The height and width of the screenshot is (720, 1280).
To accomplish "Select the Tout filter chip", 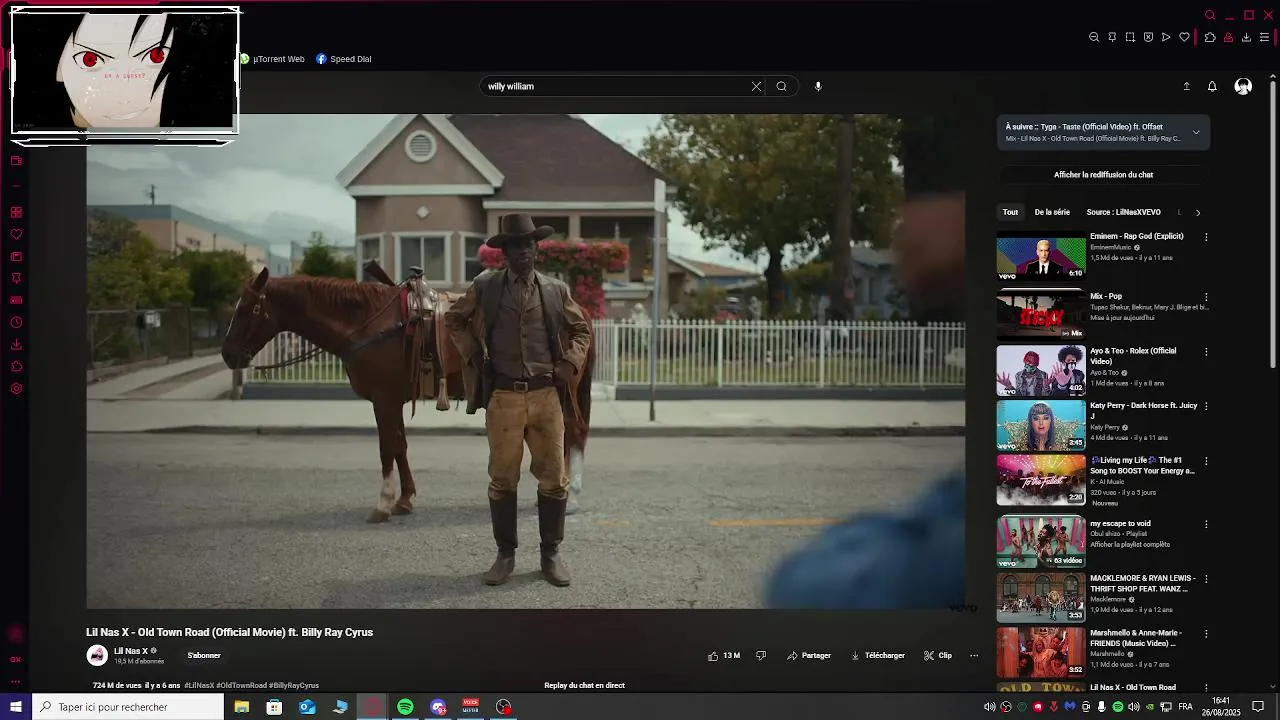I will 1010,212.
